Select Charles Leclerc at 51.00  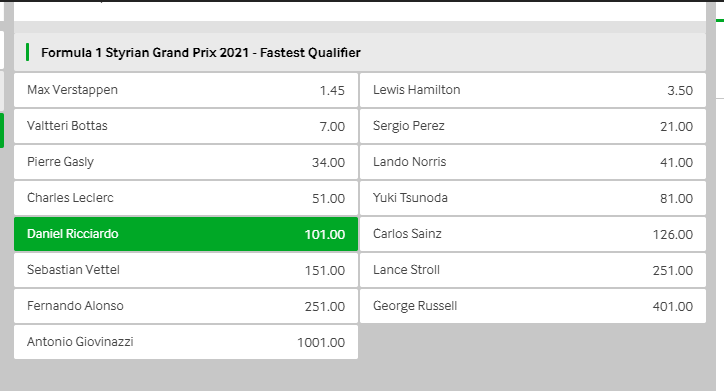(186, 198)
